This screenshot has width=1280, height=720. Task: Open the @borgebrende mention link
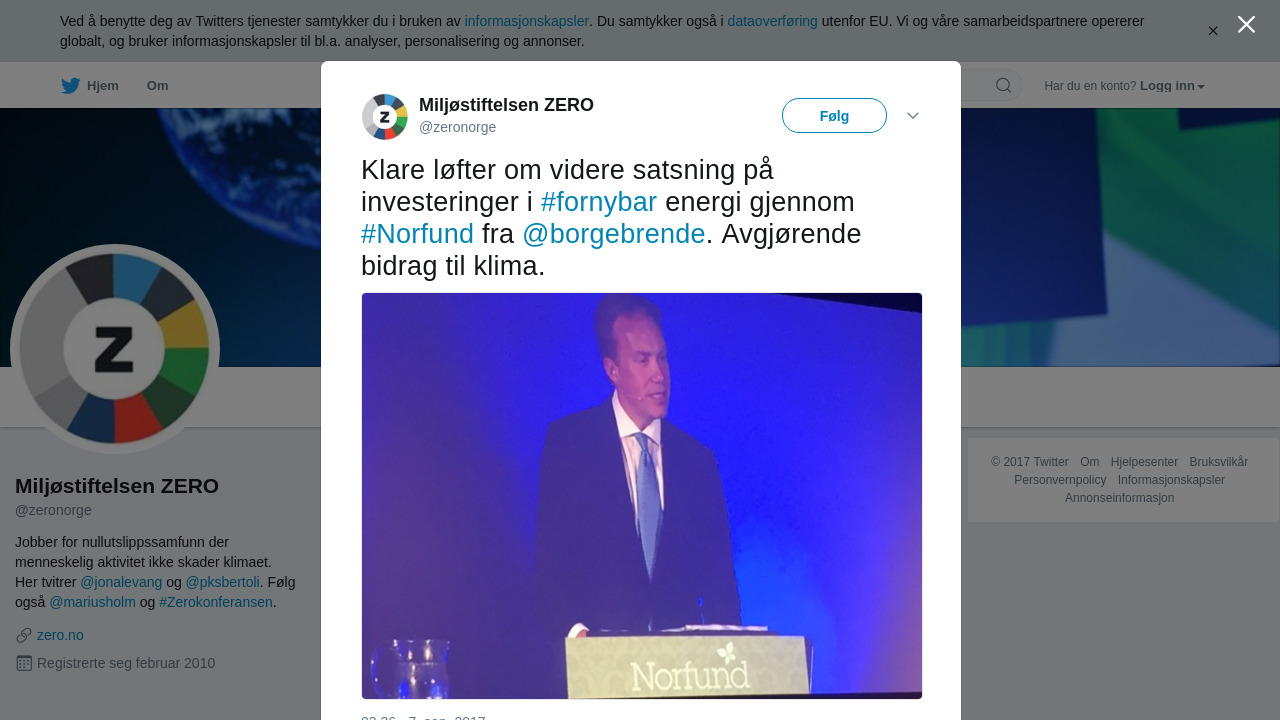pyautogui.click(x=614, y=234)
